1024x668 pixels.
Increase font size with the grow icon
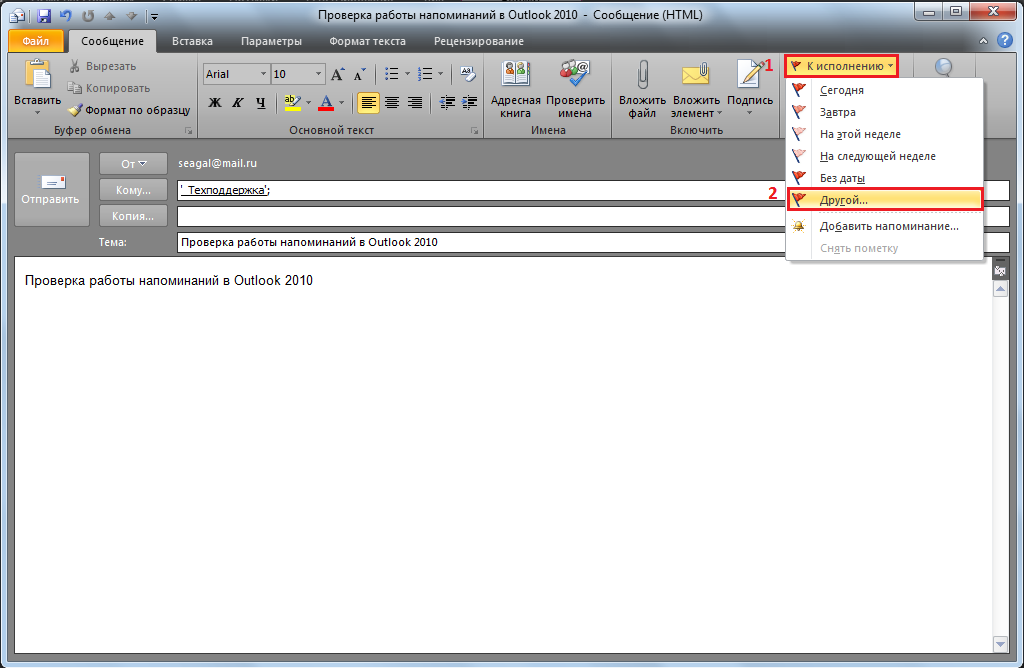pos(337,74)
